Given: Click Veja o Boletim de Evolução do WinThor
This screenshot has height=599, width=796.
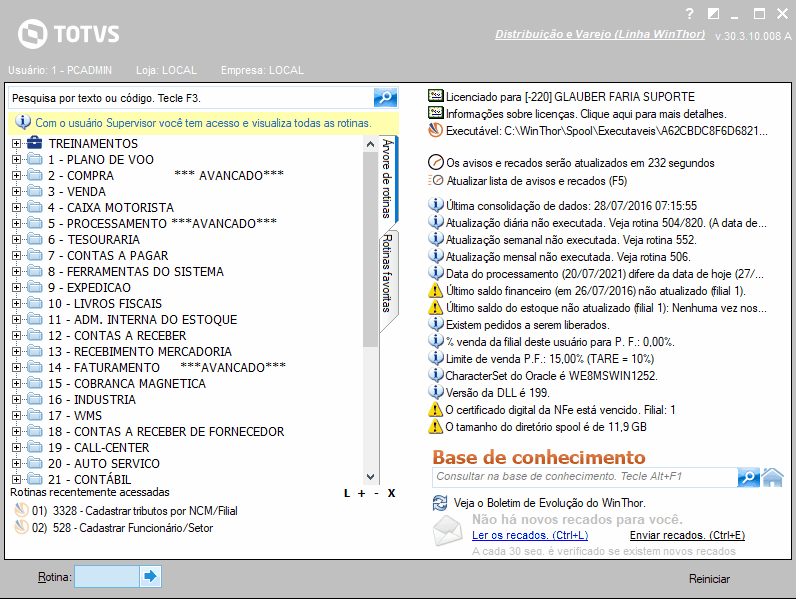Looking at the screenshot, I should pyautogui.click(x=549, y=503).
